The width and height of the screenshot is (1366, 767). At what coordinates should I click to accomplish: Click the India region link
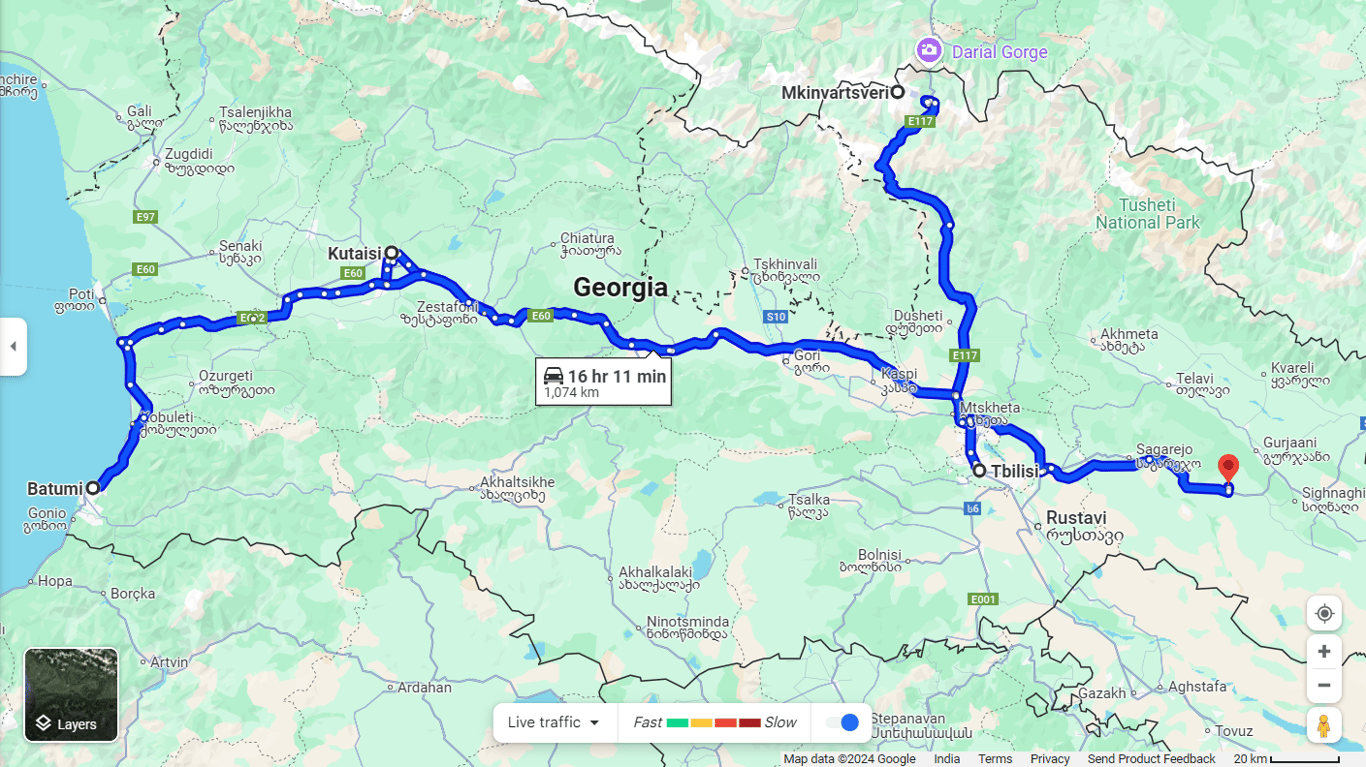[x=947, y=759]
